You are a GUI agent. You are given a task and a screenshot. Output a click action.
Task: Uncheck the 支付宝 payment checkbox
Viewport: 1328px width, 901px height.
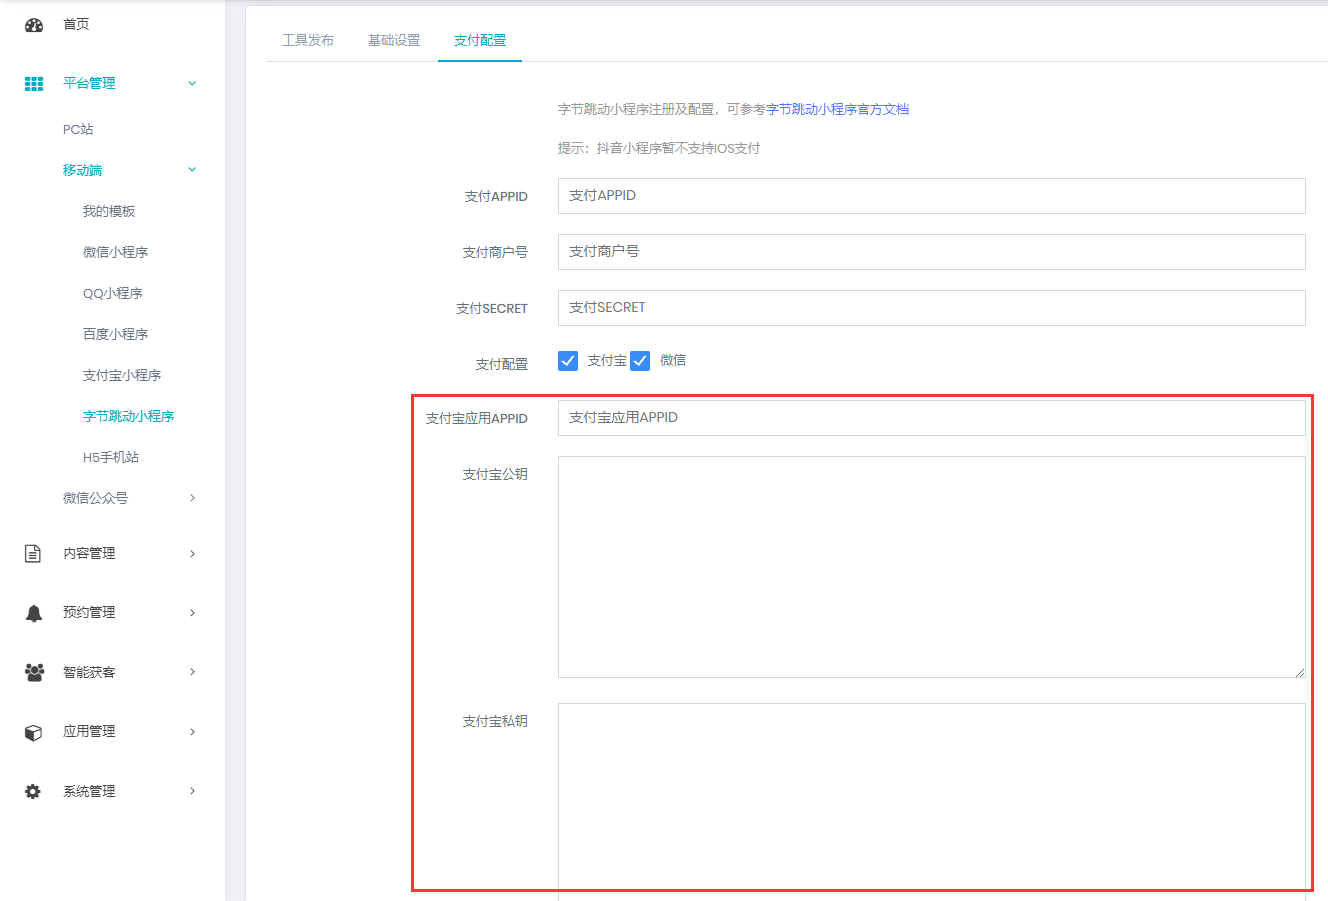[568, 361]
